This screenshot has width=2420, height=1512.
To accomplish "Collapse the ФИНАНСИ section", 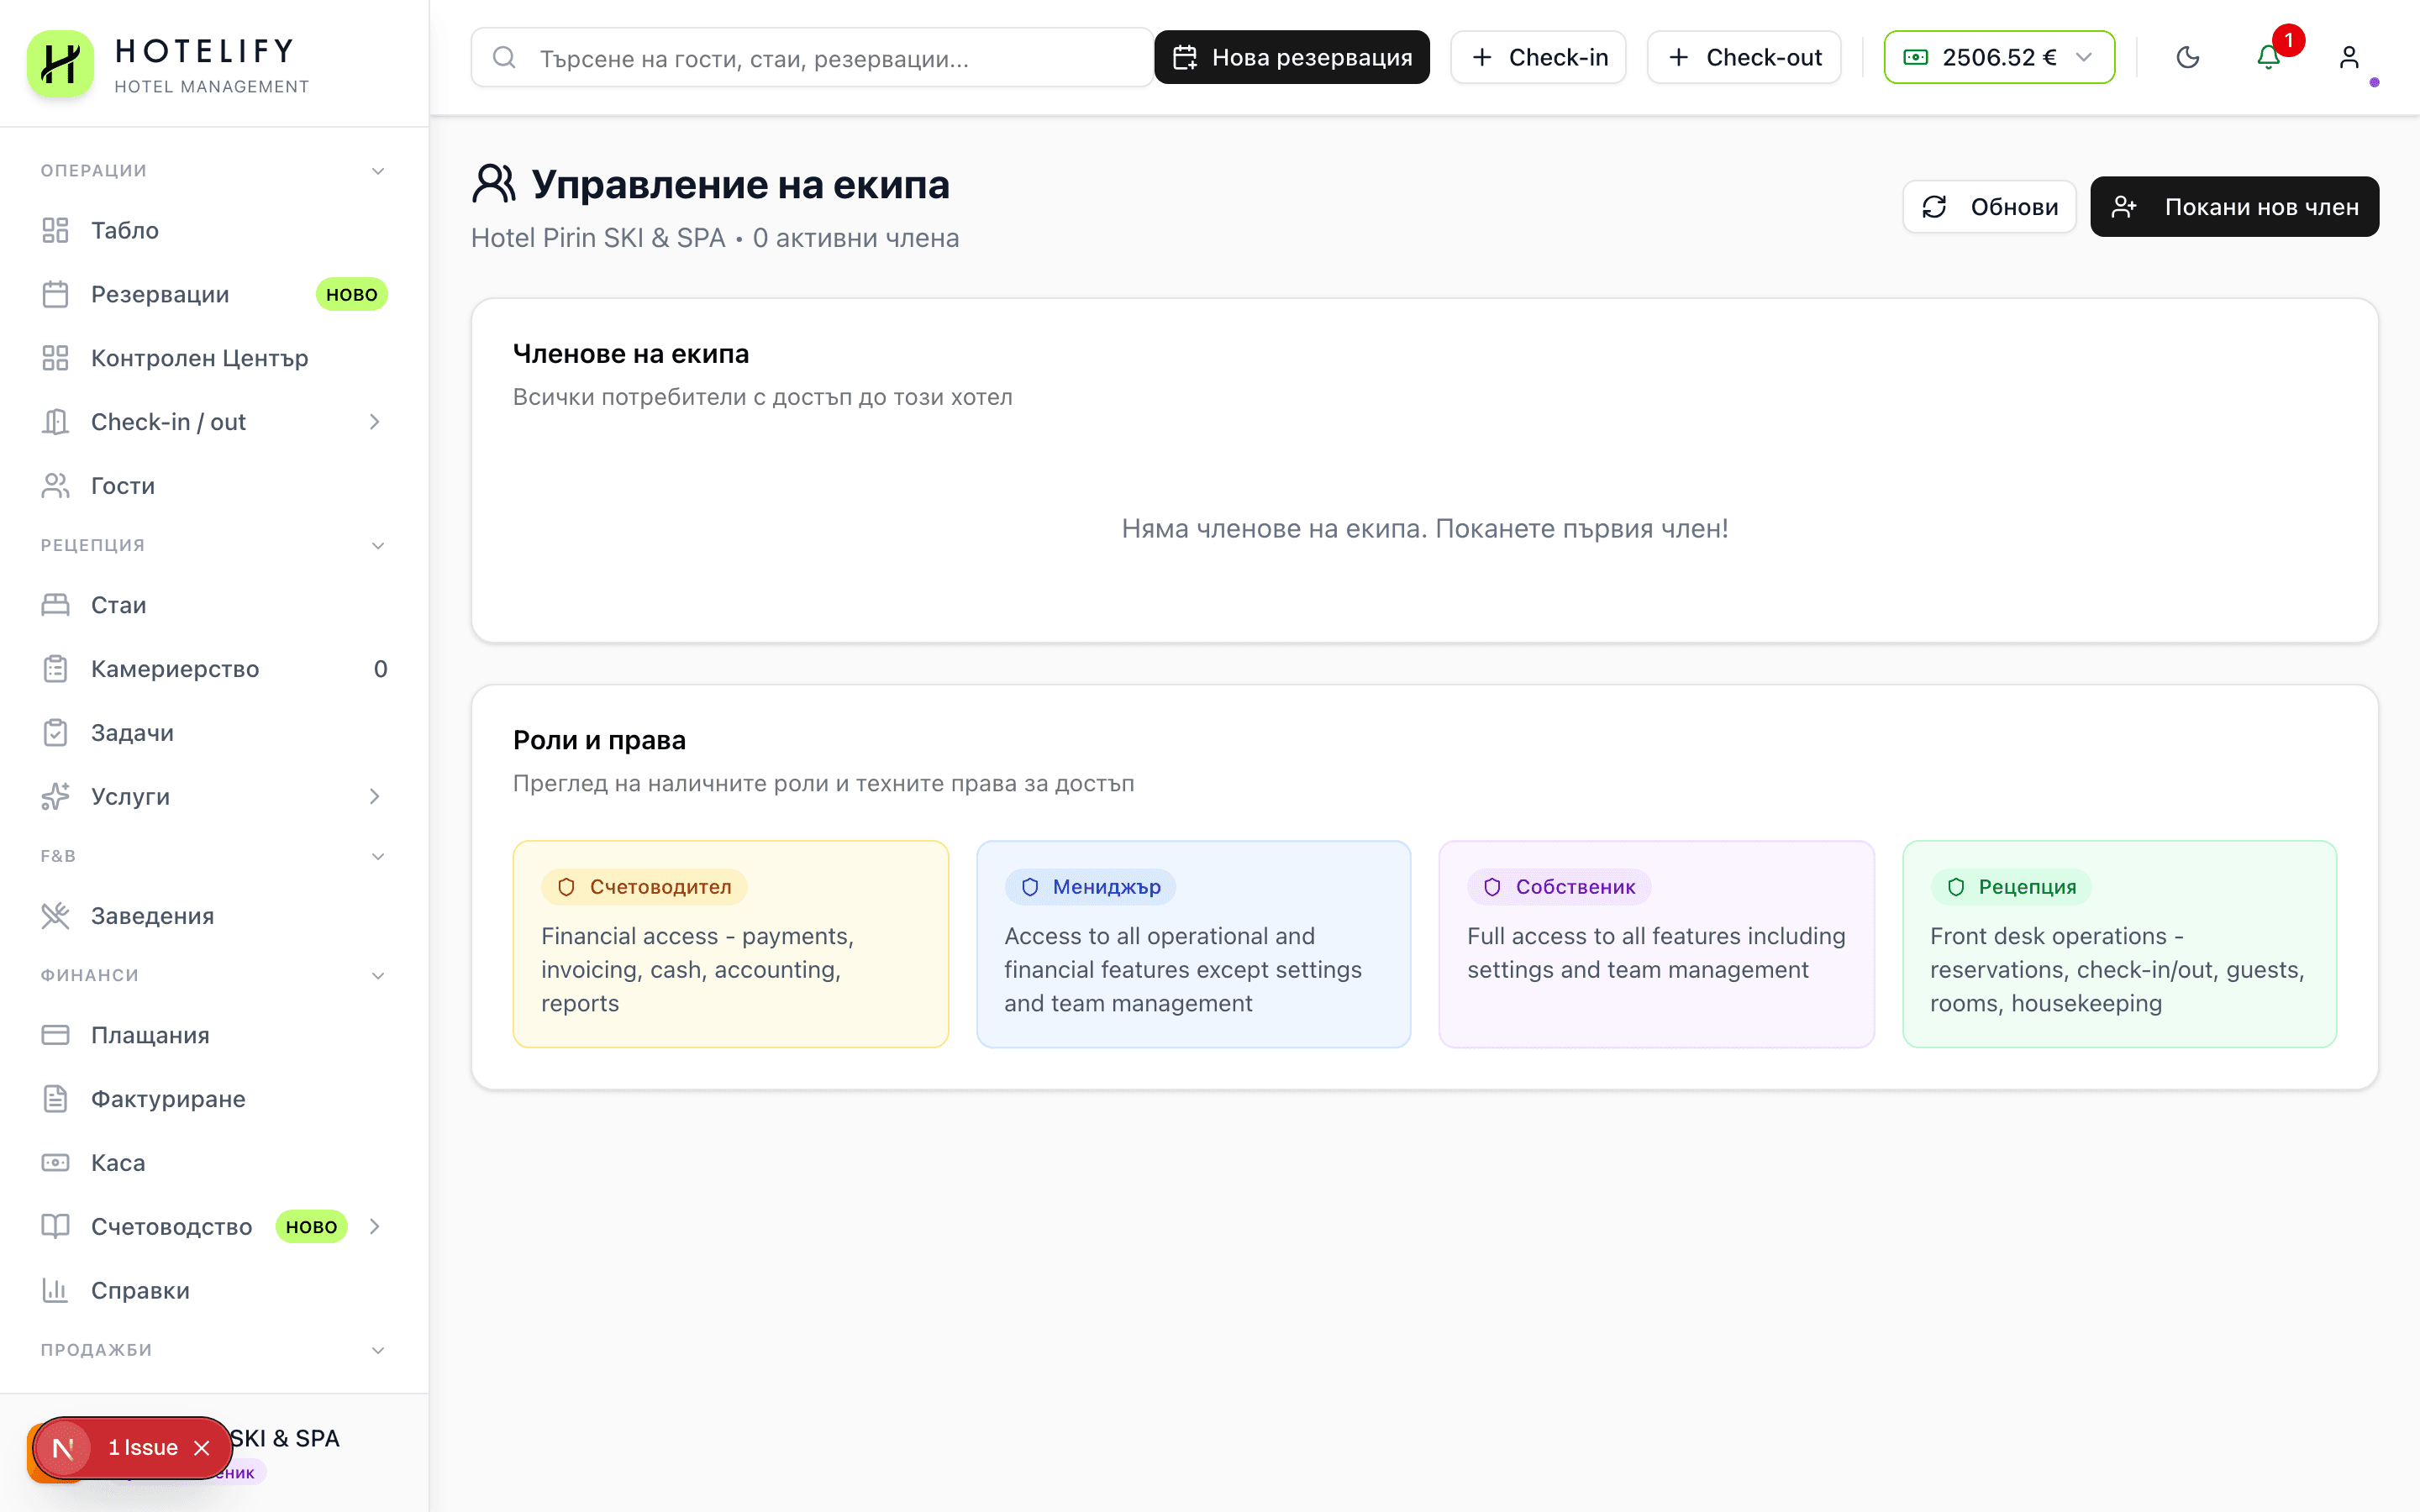I will point(378,976).
